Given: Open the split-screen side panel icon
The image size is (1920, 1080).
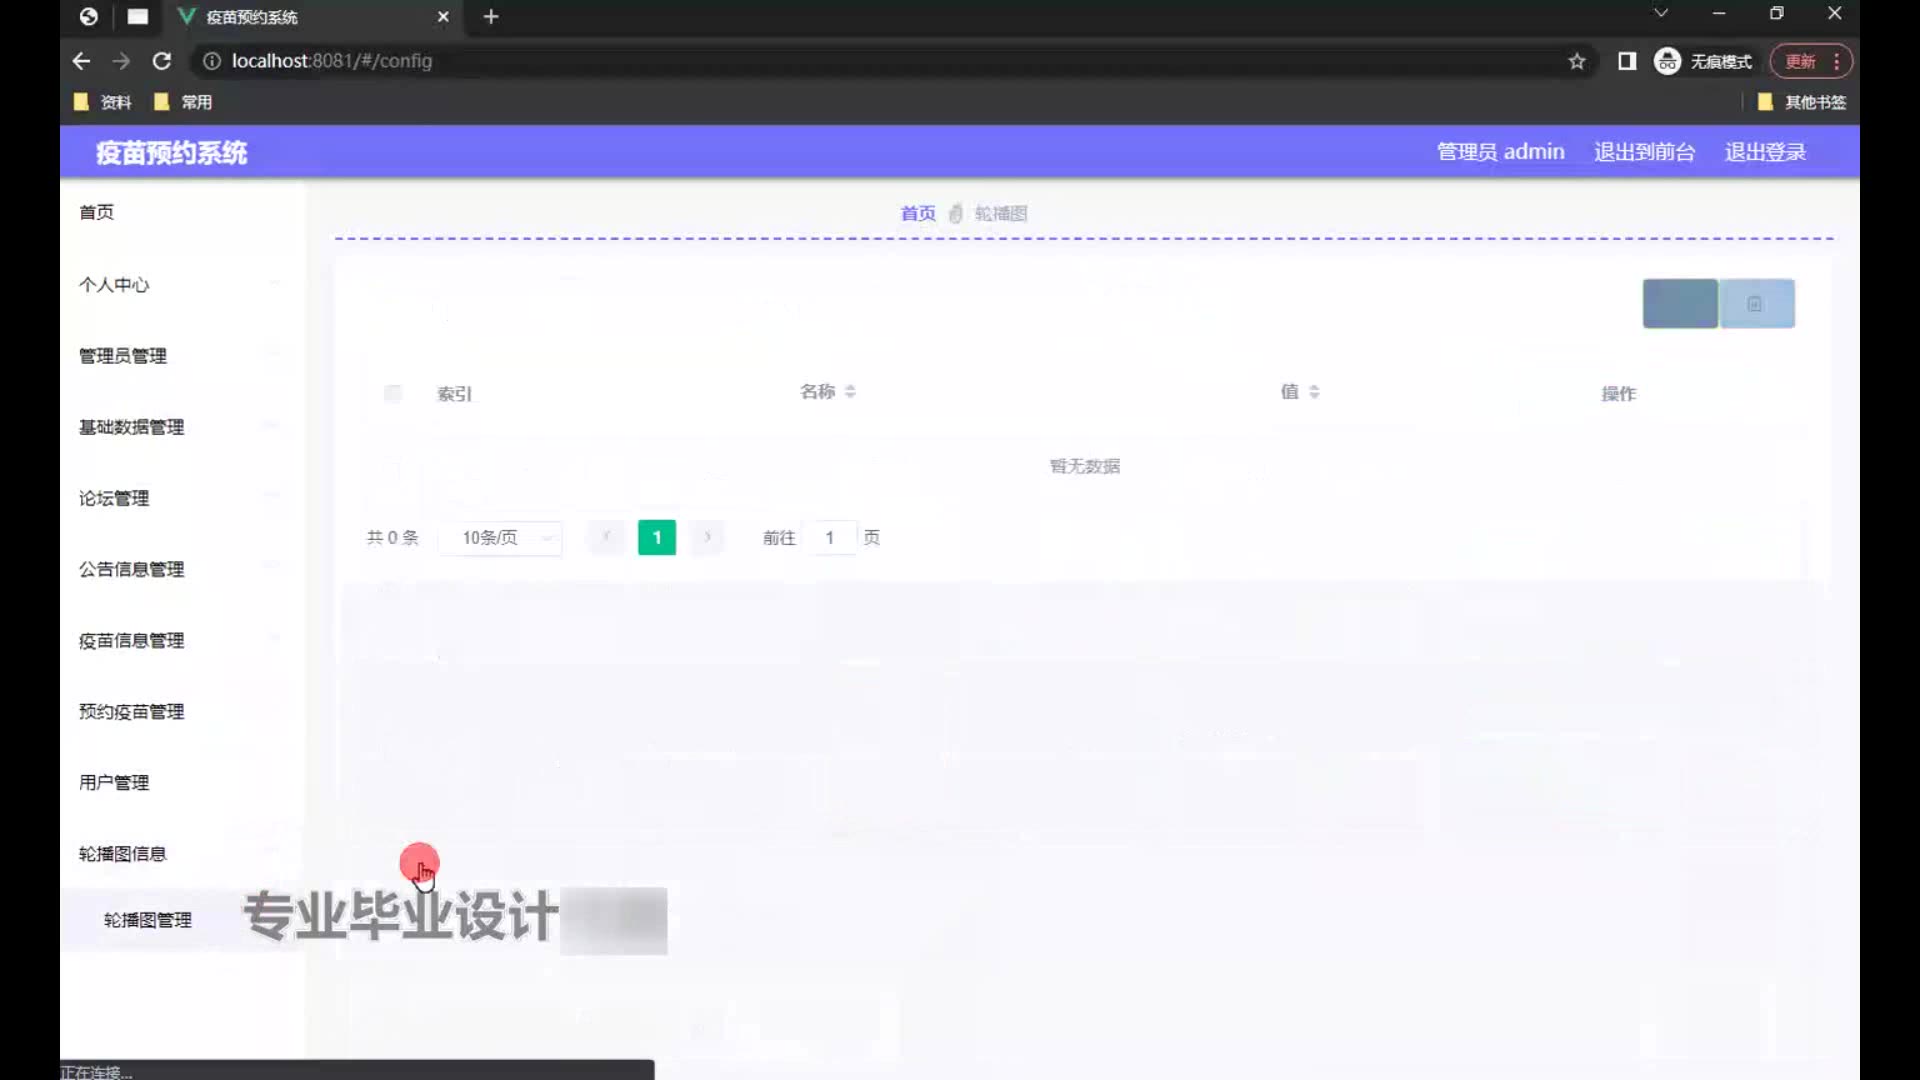Looking at the screenshot, I should [1627, 61].
